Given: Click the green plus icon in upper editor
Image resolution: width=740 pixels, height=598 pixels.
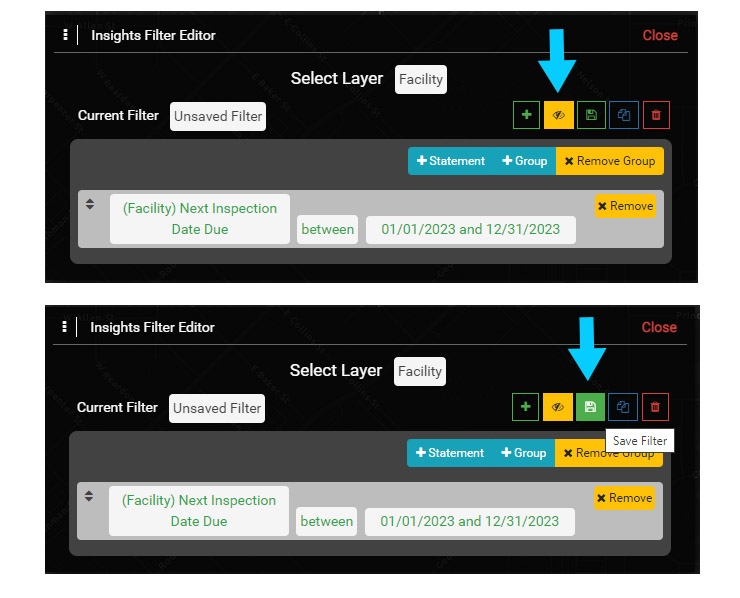Looking at the screenshot, I should (x=526, y=115).
